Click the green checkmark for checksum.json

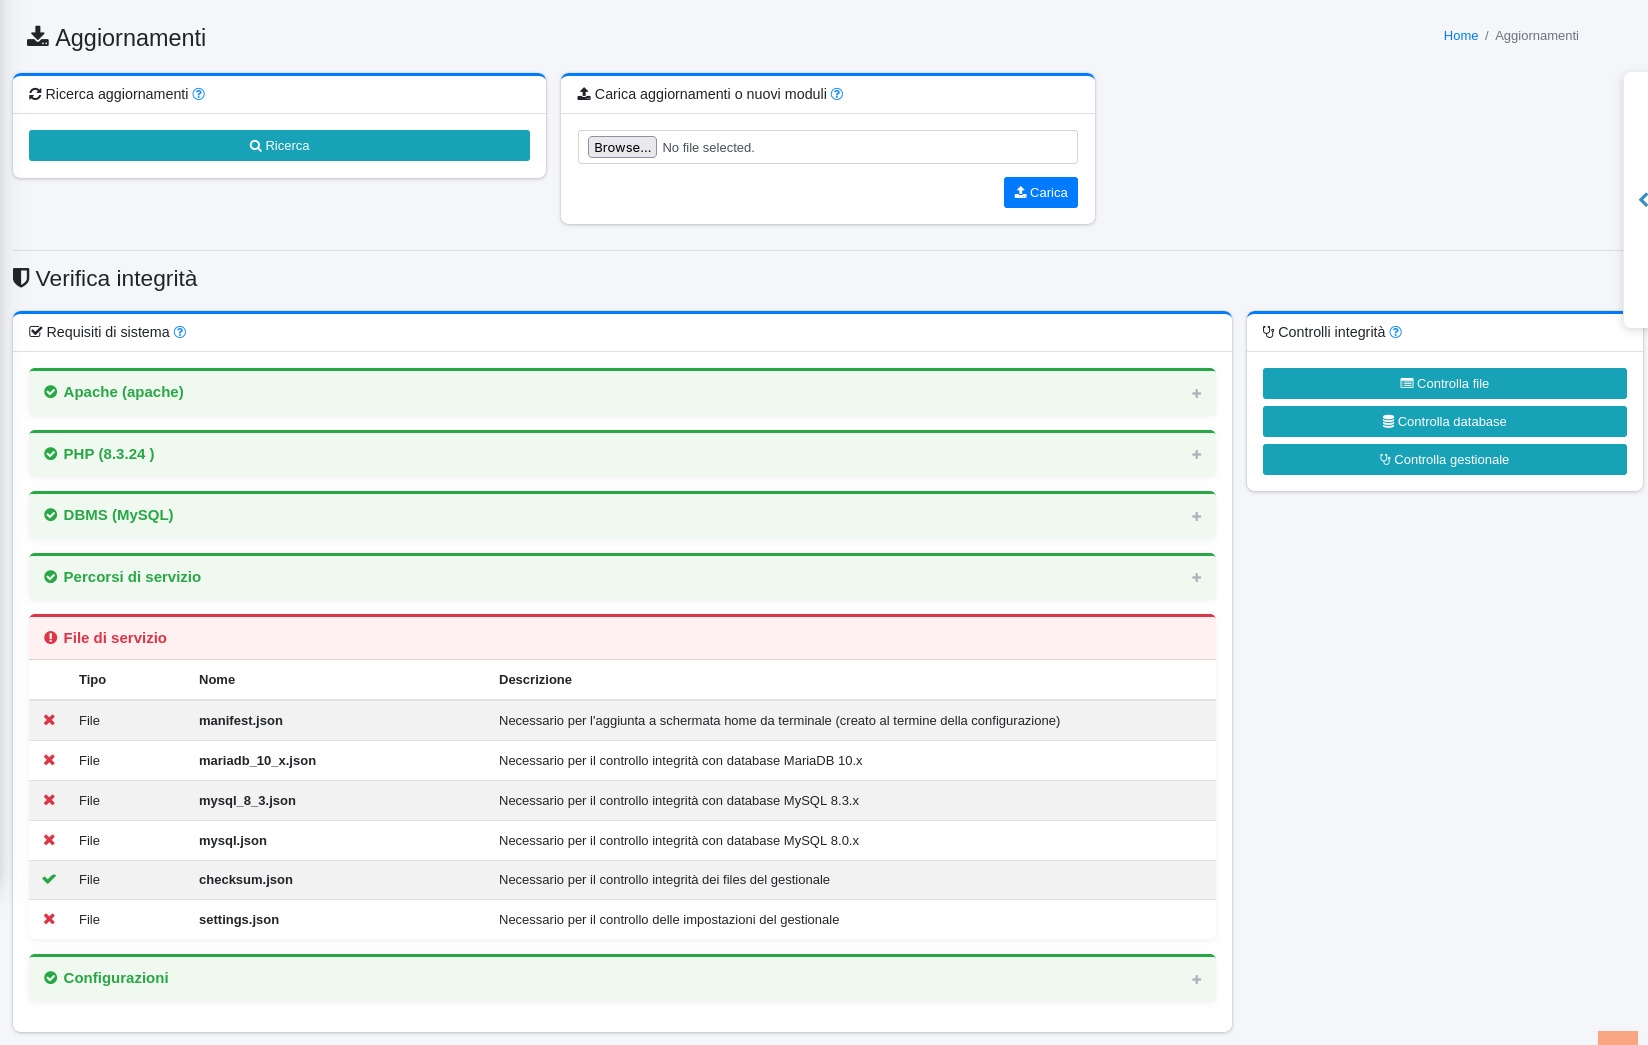click(x=49, y=880)
